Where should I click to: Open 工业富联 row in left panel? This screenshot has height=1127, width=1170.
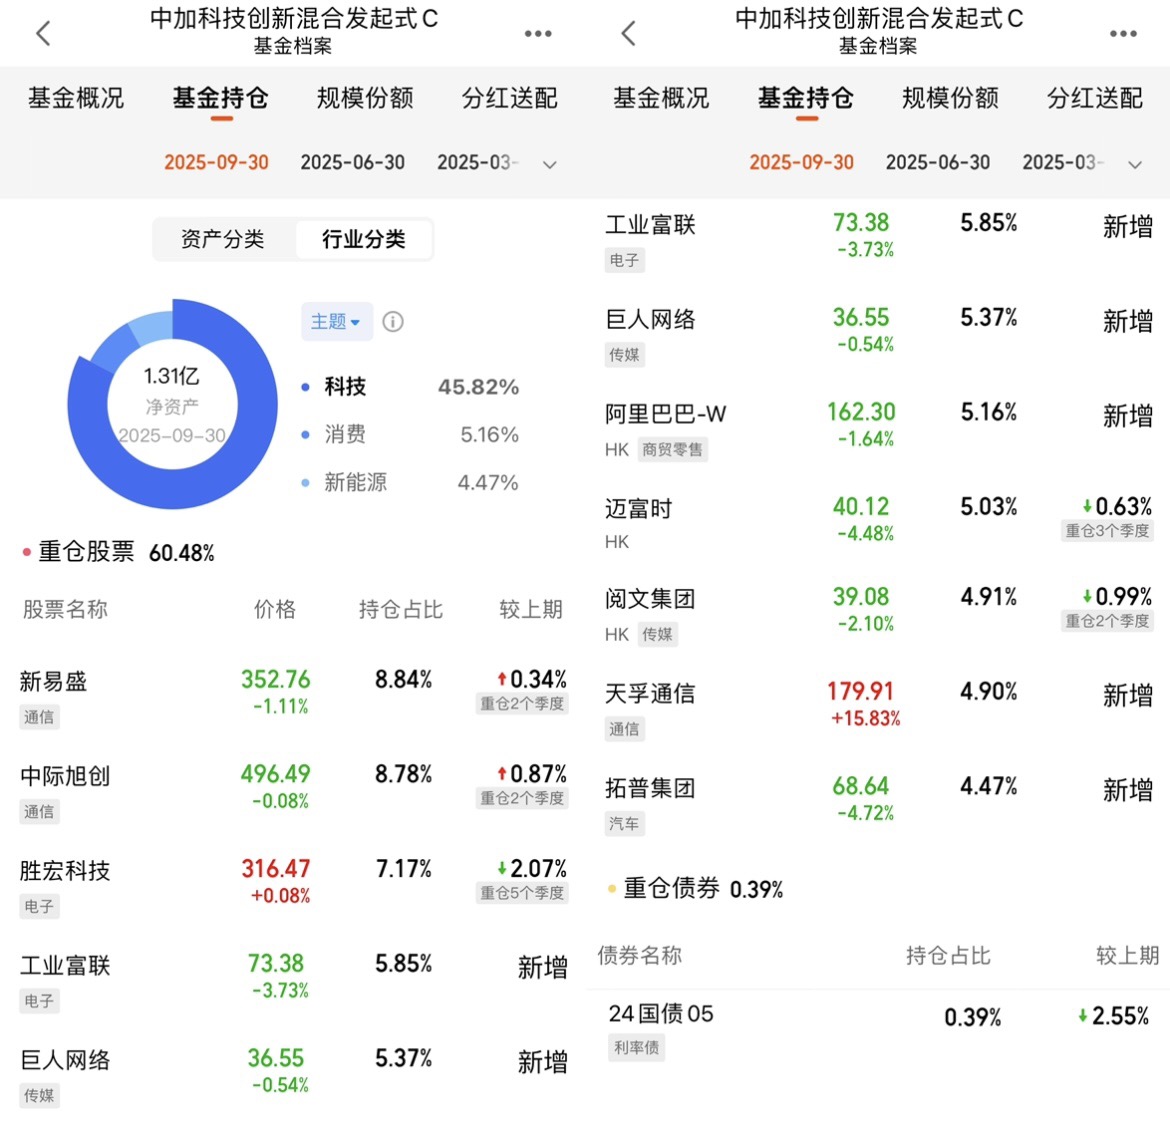292,982
